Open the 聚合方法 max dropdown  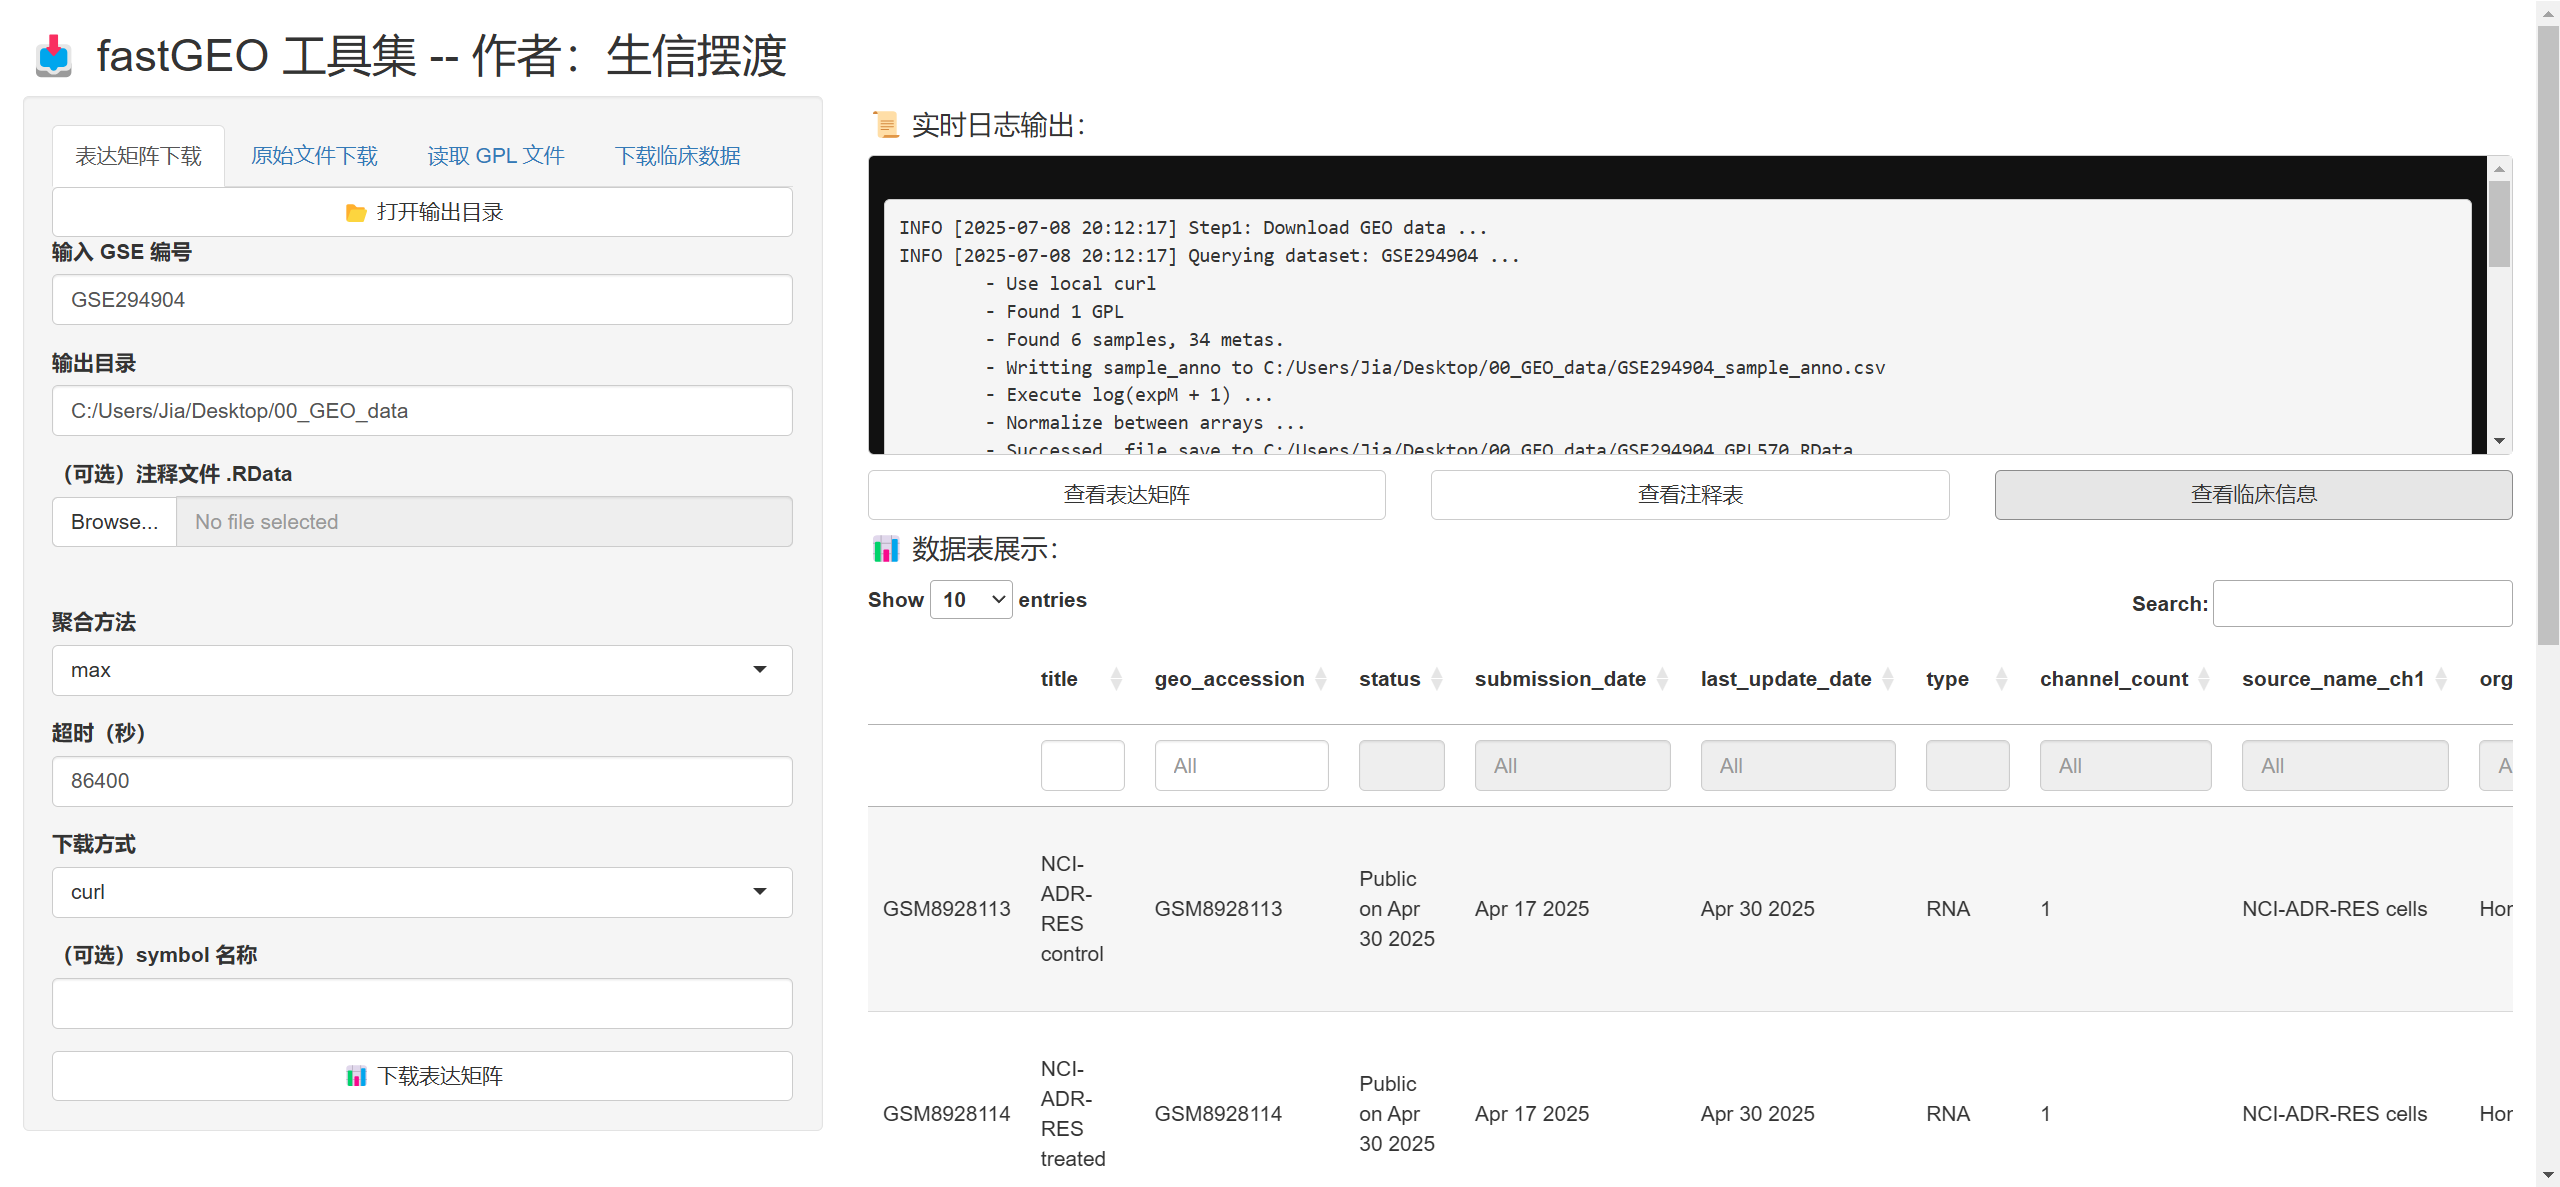click(422, 670)
